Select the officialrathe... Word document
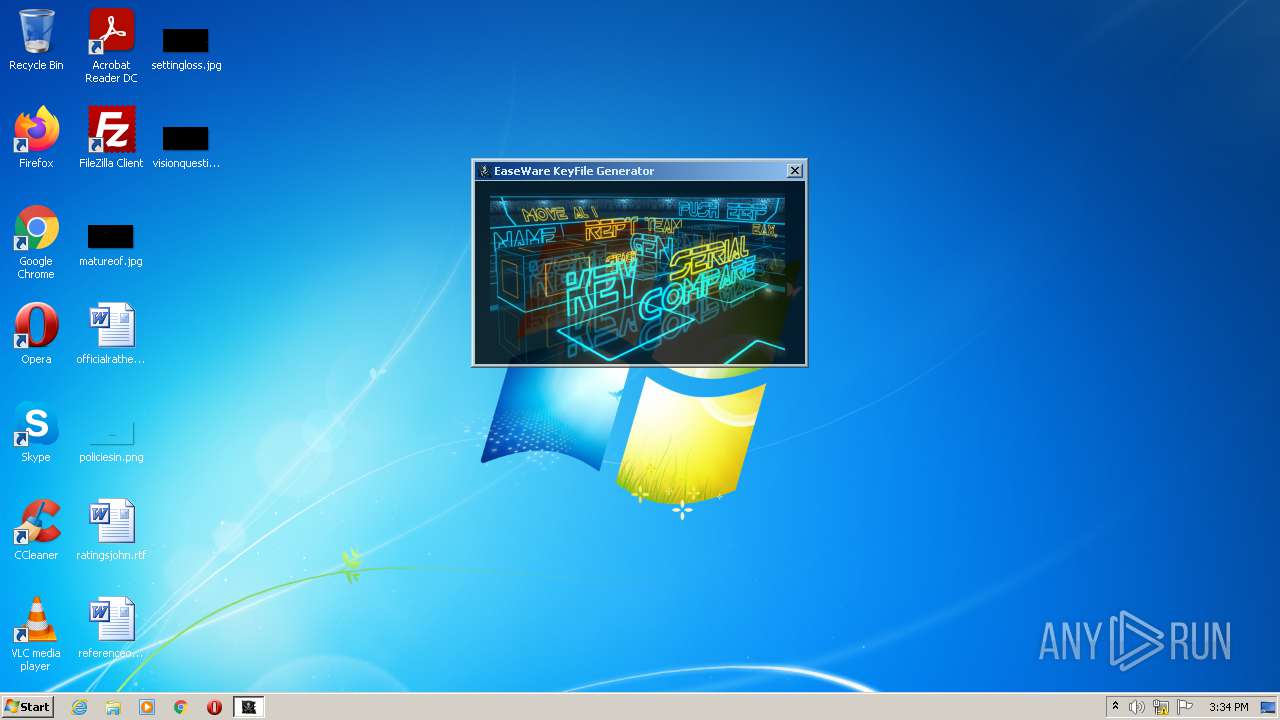1280x720 pixels. [111, 334]
